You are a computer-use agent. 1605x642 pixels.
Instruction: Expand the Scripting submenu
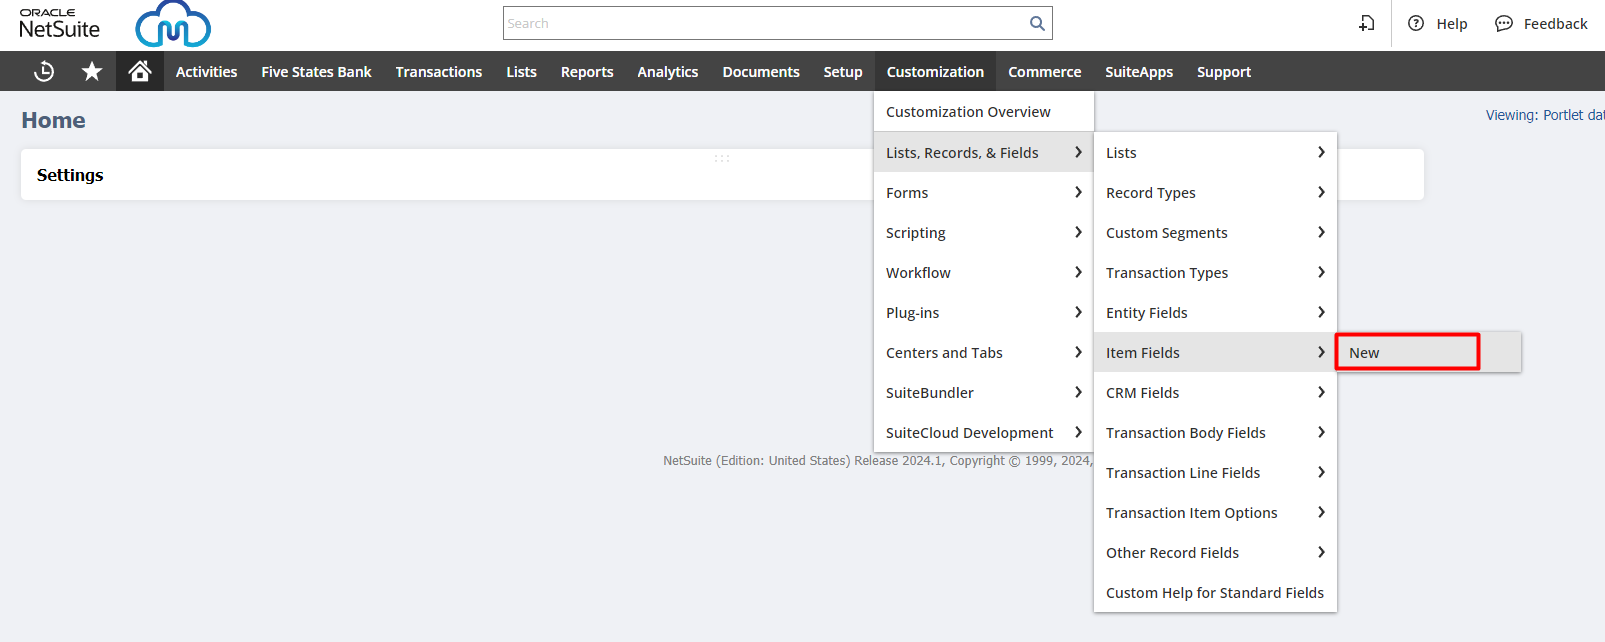[983, 232]
